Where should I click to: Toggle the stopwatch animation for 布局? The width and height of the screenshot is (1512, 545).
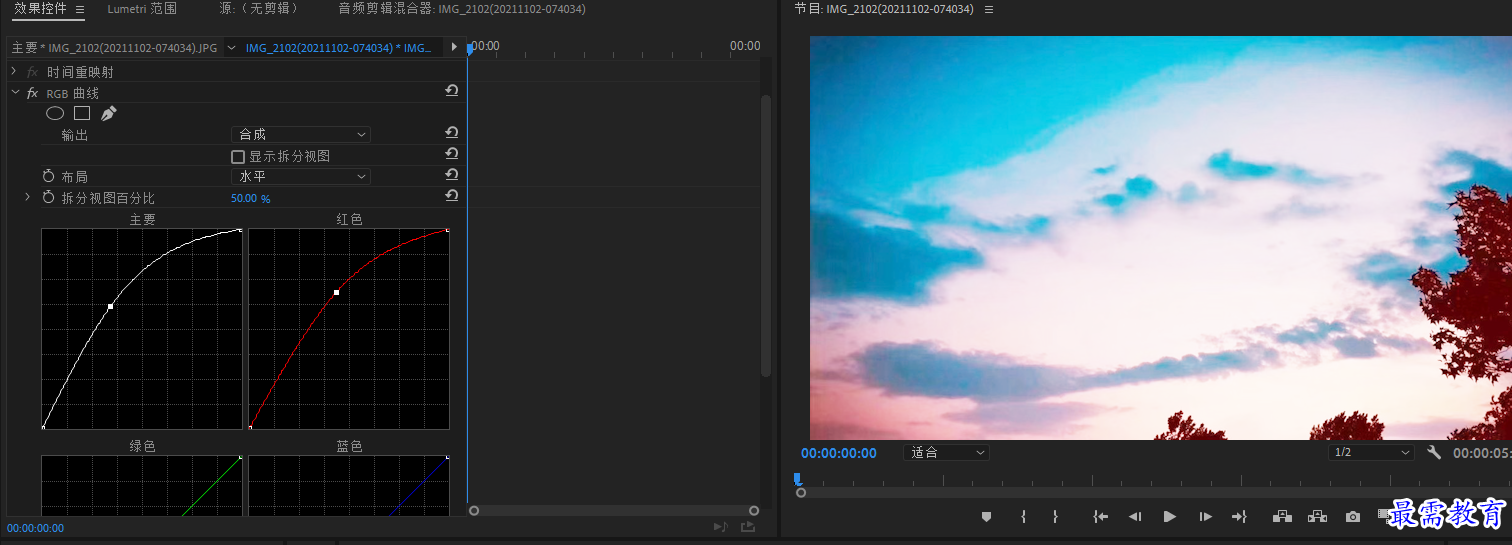48,176
